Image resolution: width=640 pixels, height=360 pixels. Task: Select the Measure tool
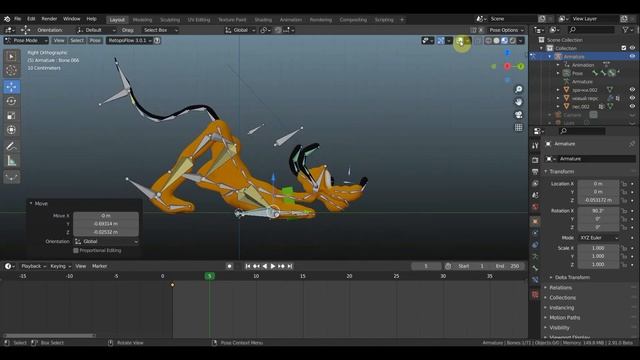11,161
